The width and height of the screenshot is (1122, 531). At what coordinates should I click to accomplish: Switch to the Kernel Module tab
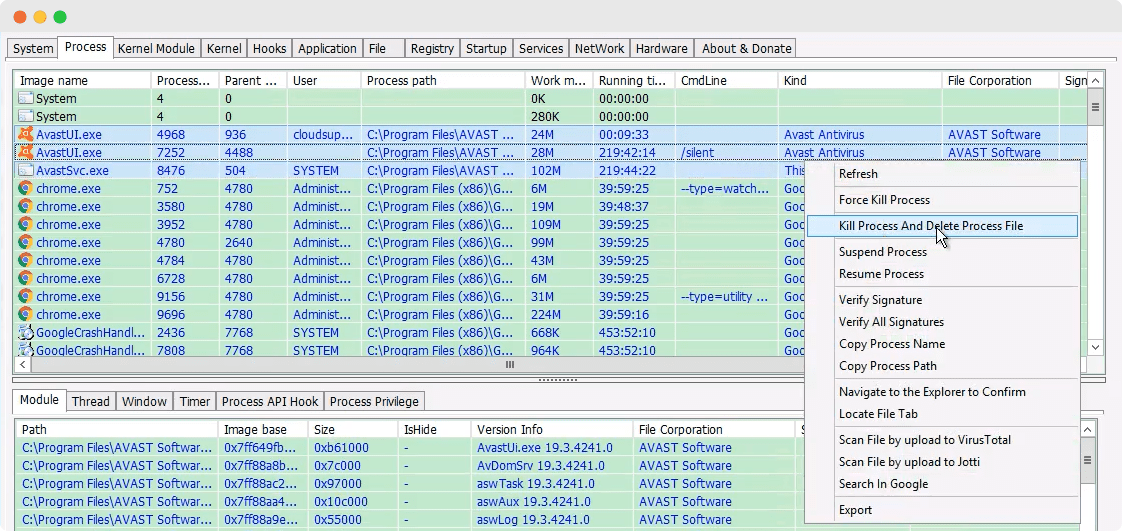pyautogui.click(x=156, y=48)
